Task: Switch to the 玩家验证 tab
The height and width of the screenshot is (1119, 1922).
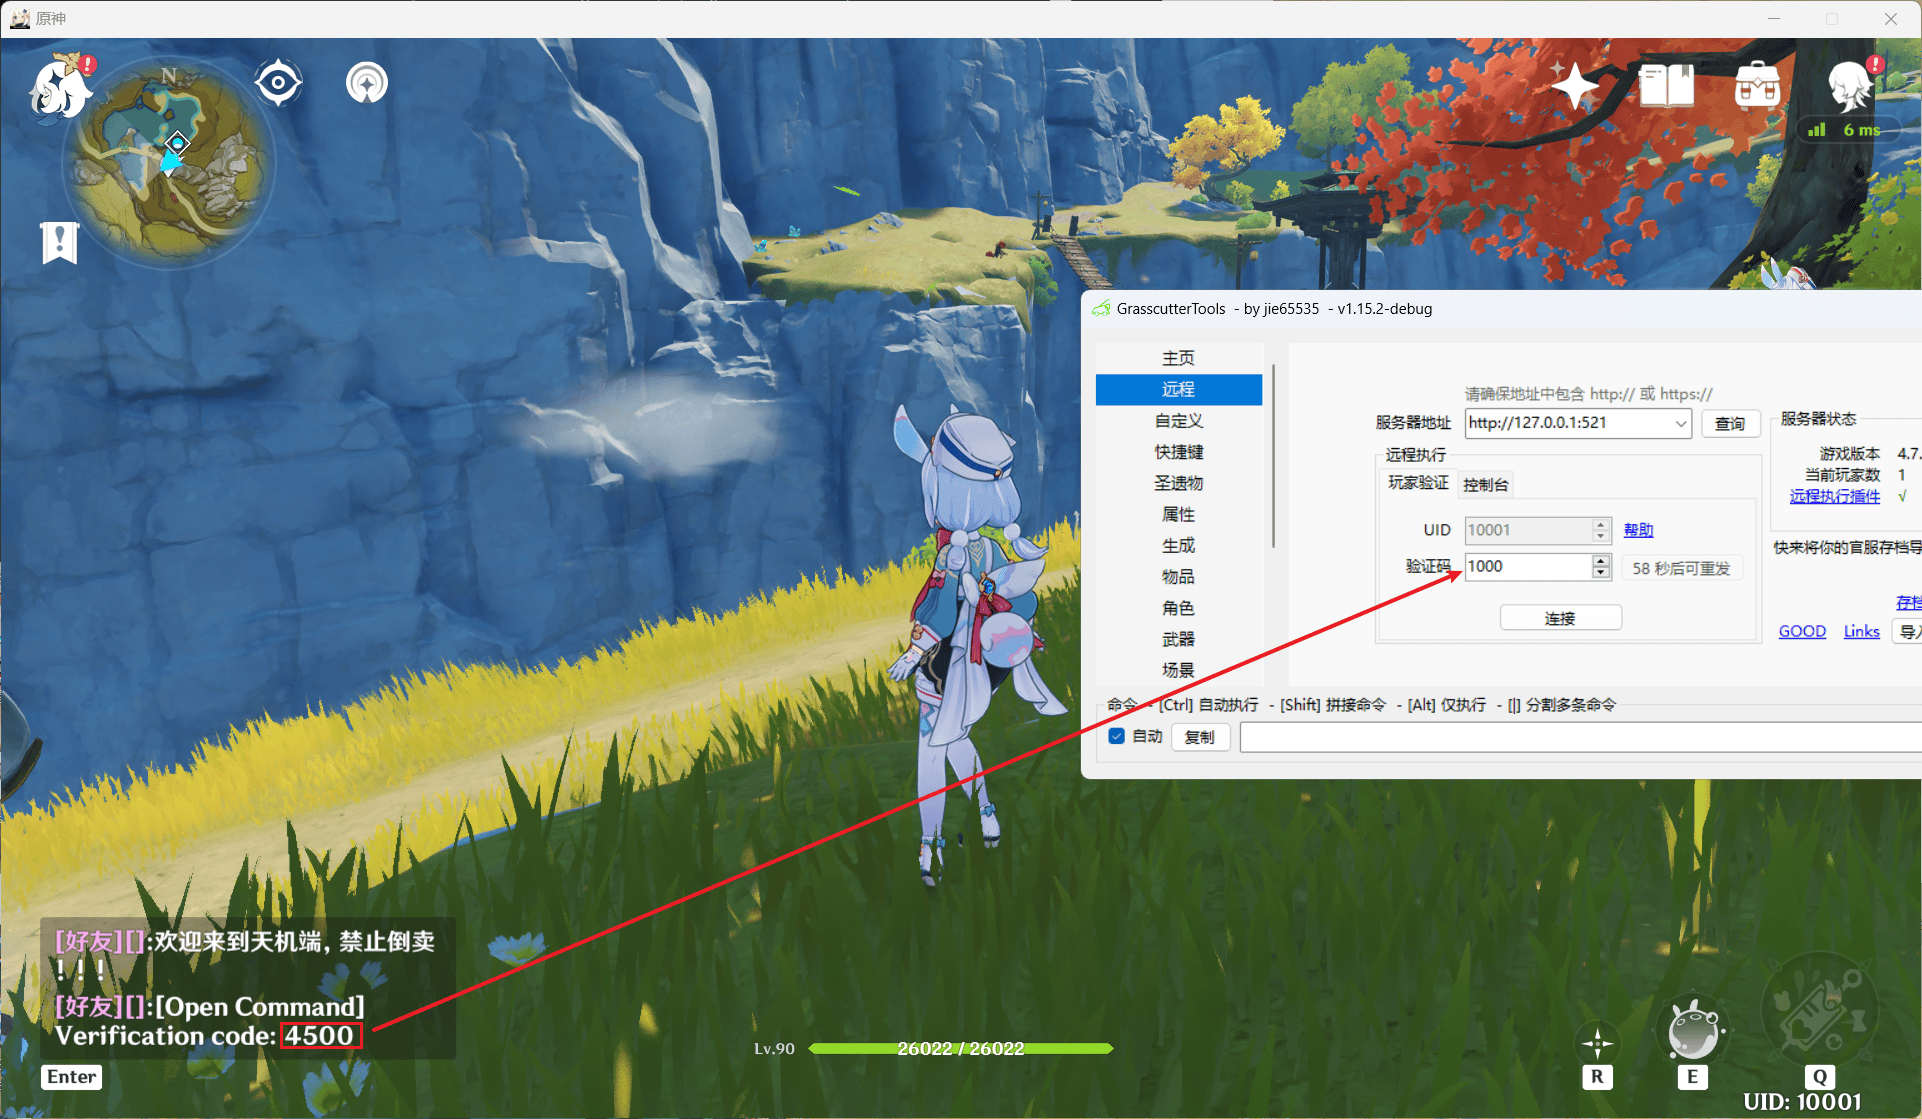Action: pos(1417,483)
